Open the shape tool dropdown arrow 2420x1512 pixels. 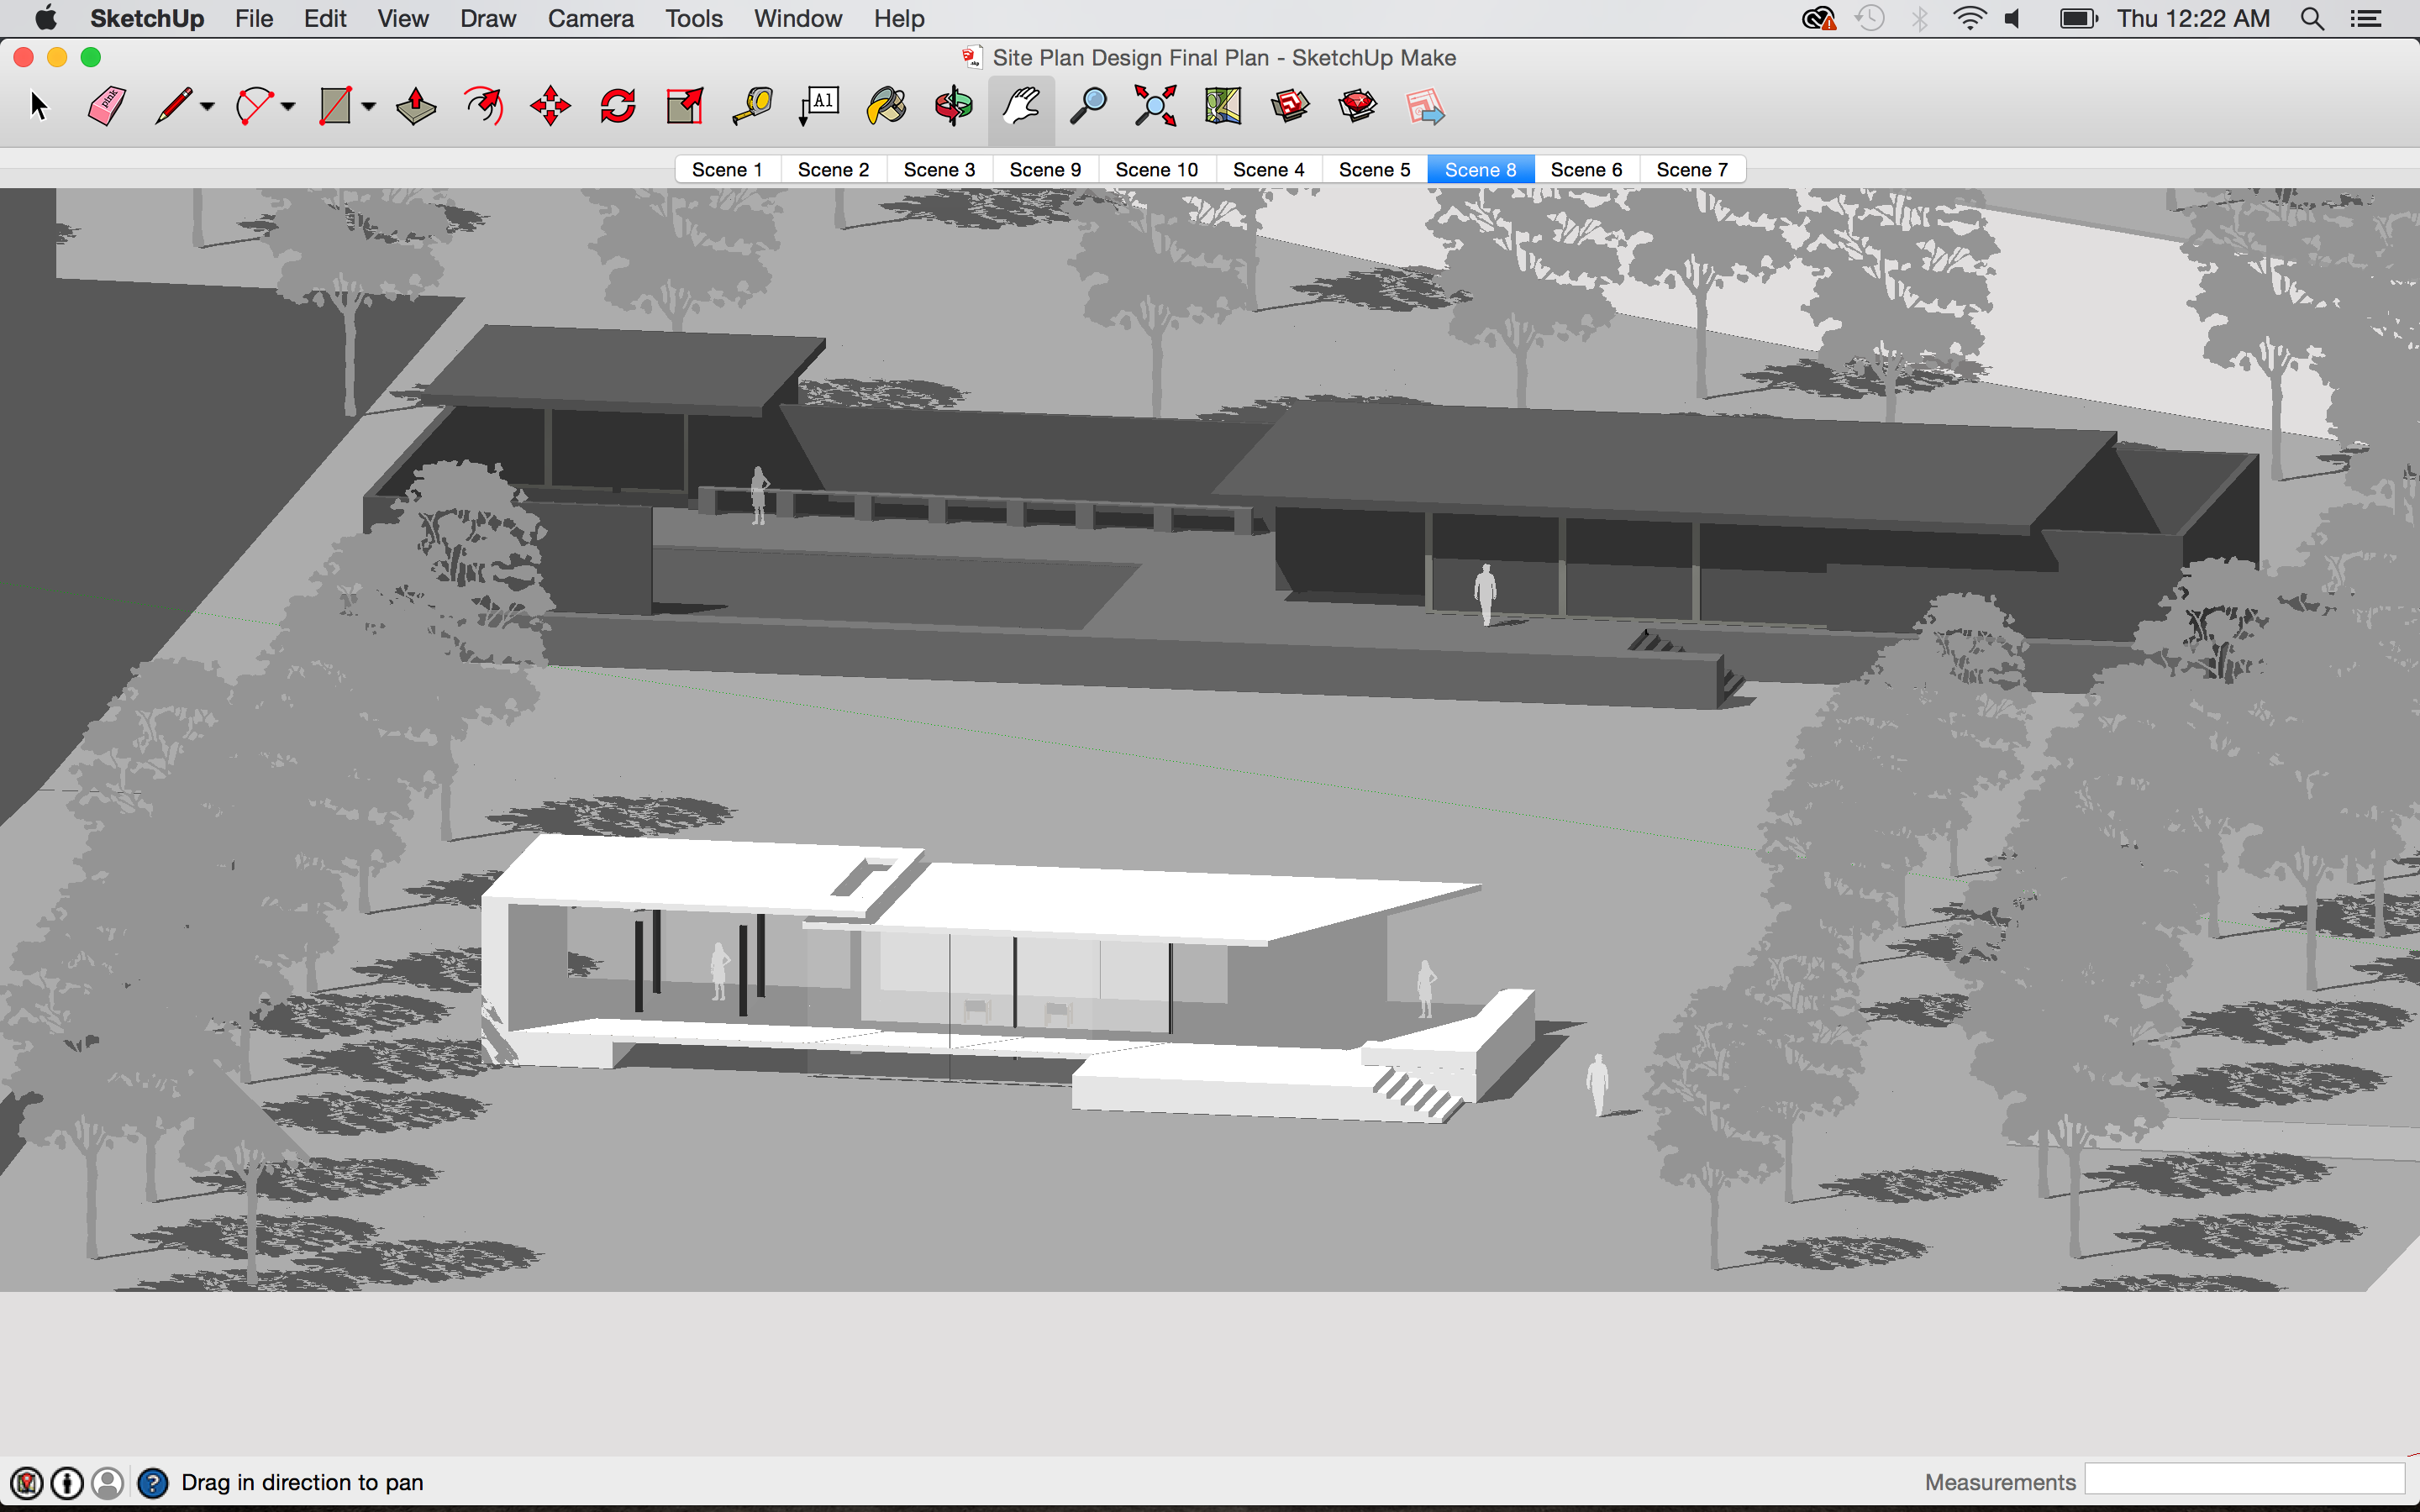click(368, 106)
